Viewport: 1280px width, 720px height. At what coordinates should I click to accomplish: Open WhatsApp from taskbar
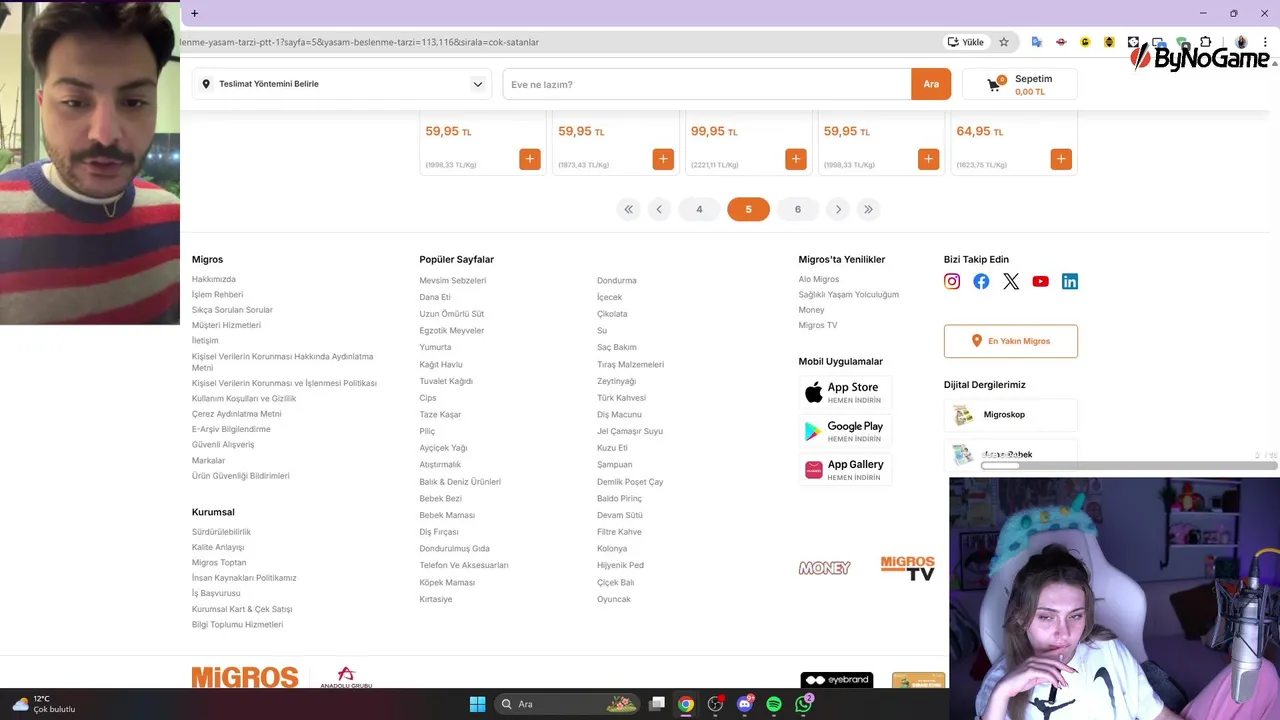pyautogui.click(x=804, y=704)
